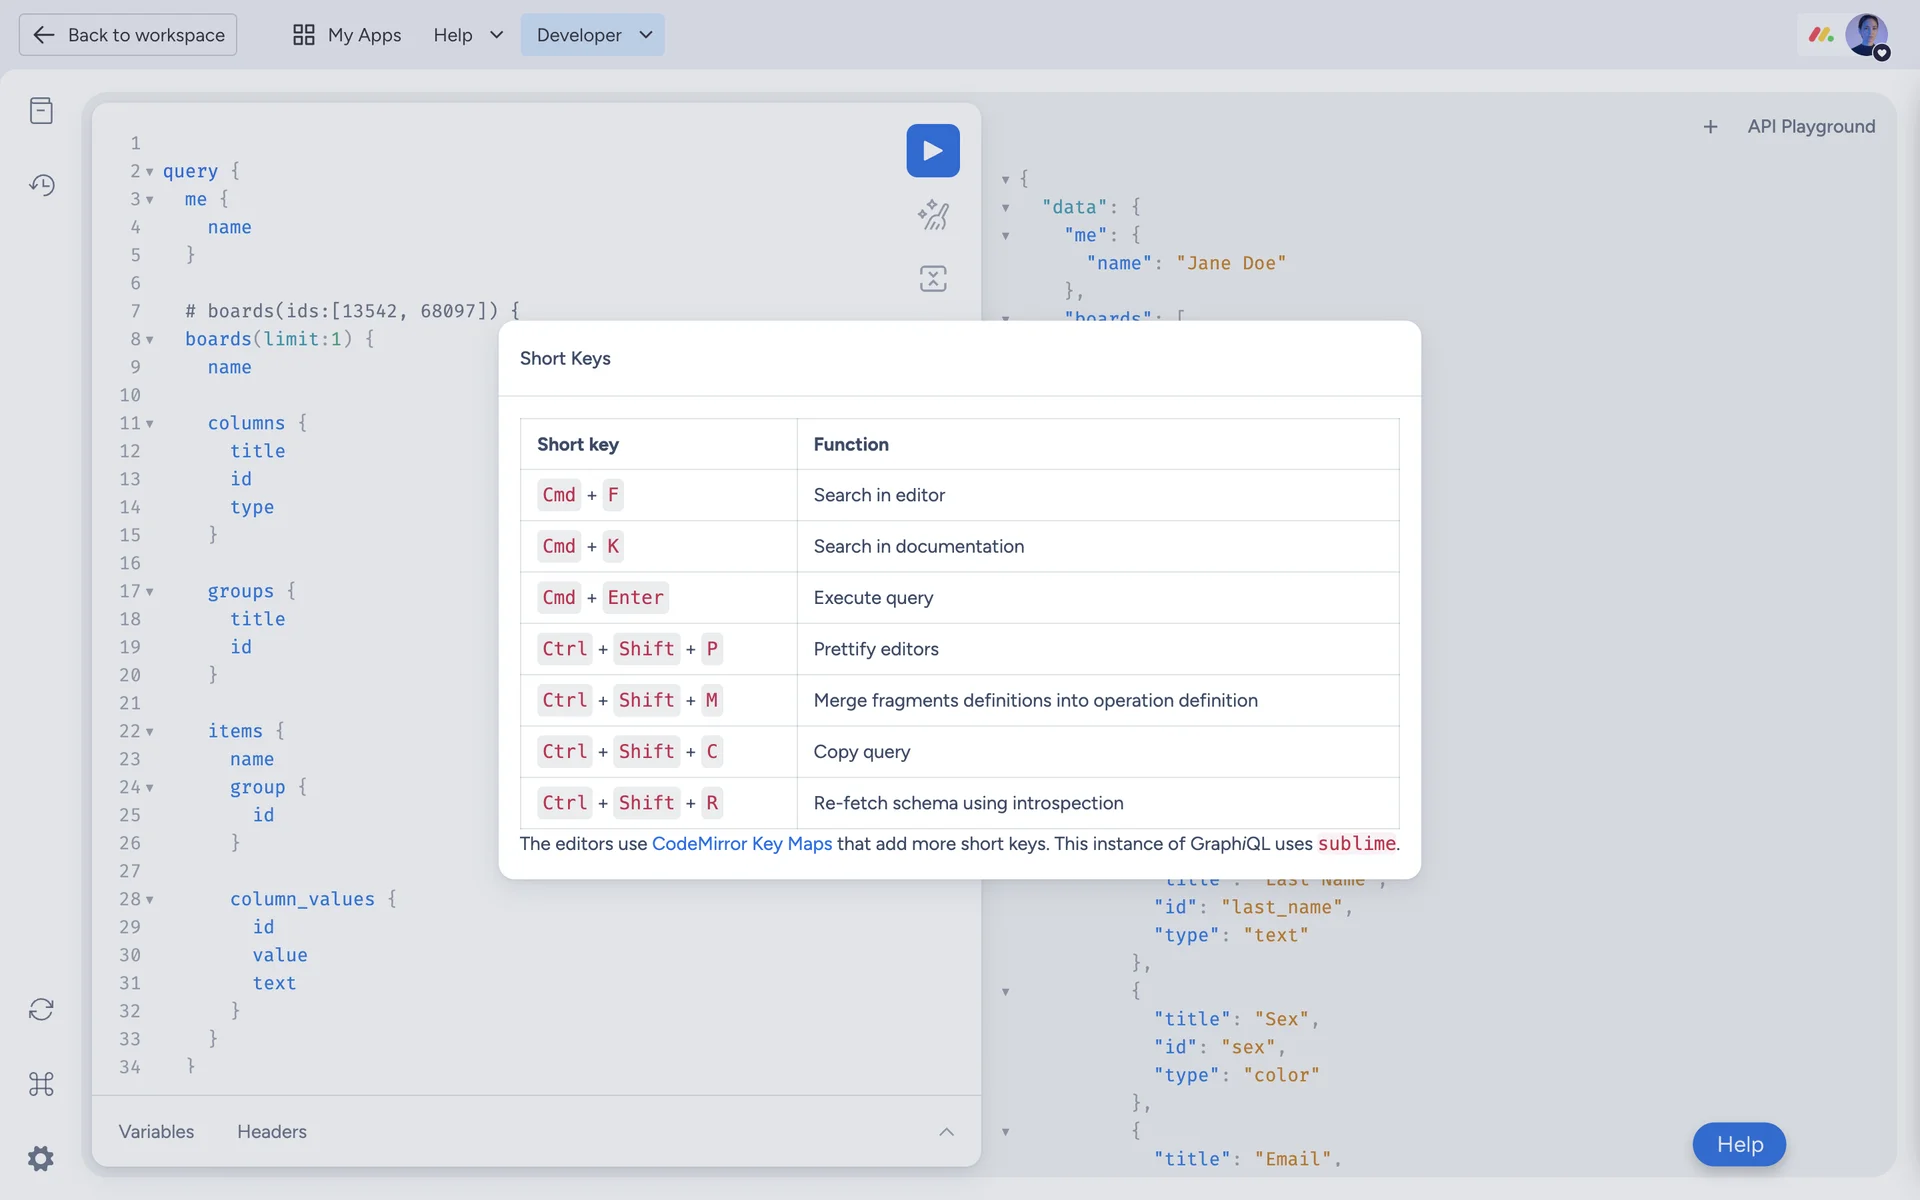The height and width of the screenshot is (1200, 1920).
Task: Open the CodeMirror Key Maps link
Action: click(741, 843)
